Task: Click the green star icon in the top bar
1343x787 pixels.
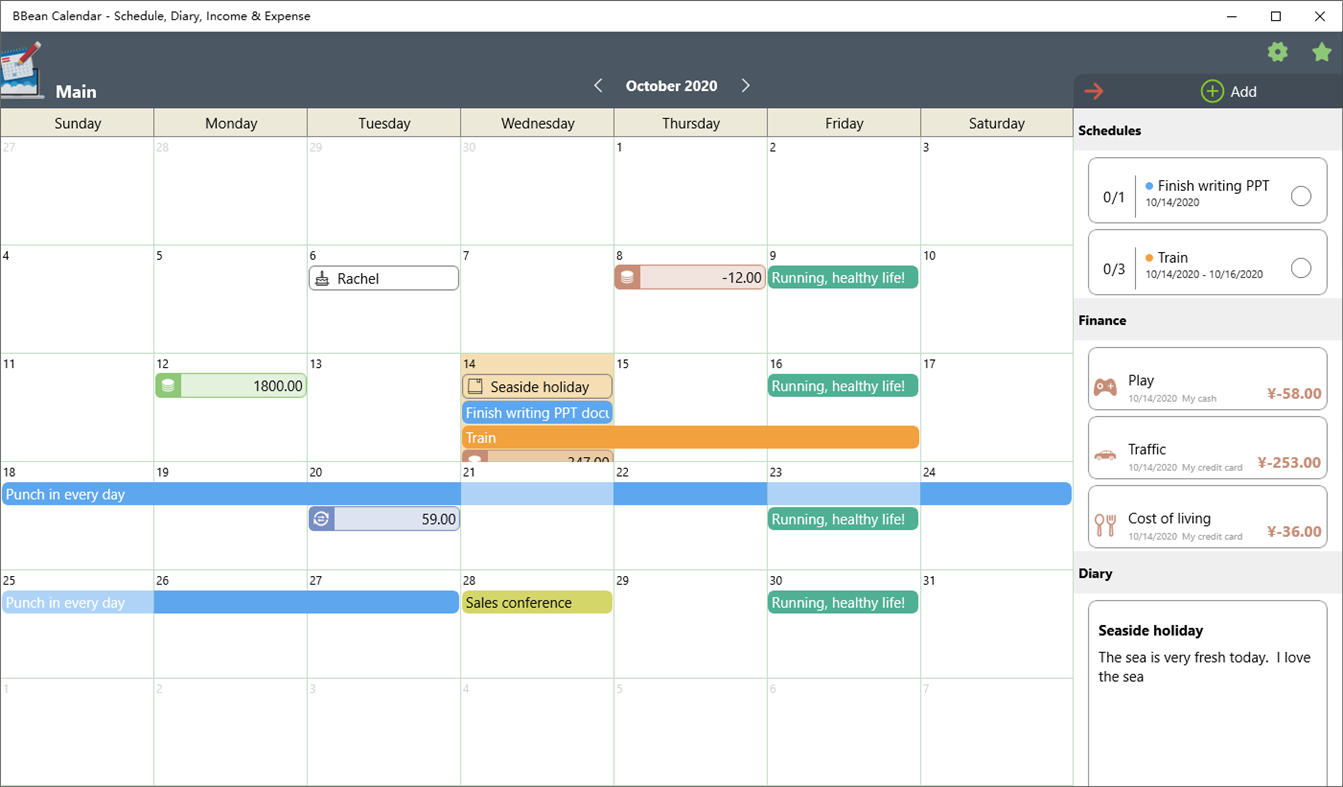Action: click(1321, 51)
